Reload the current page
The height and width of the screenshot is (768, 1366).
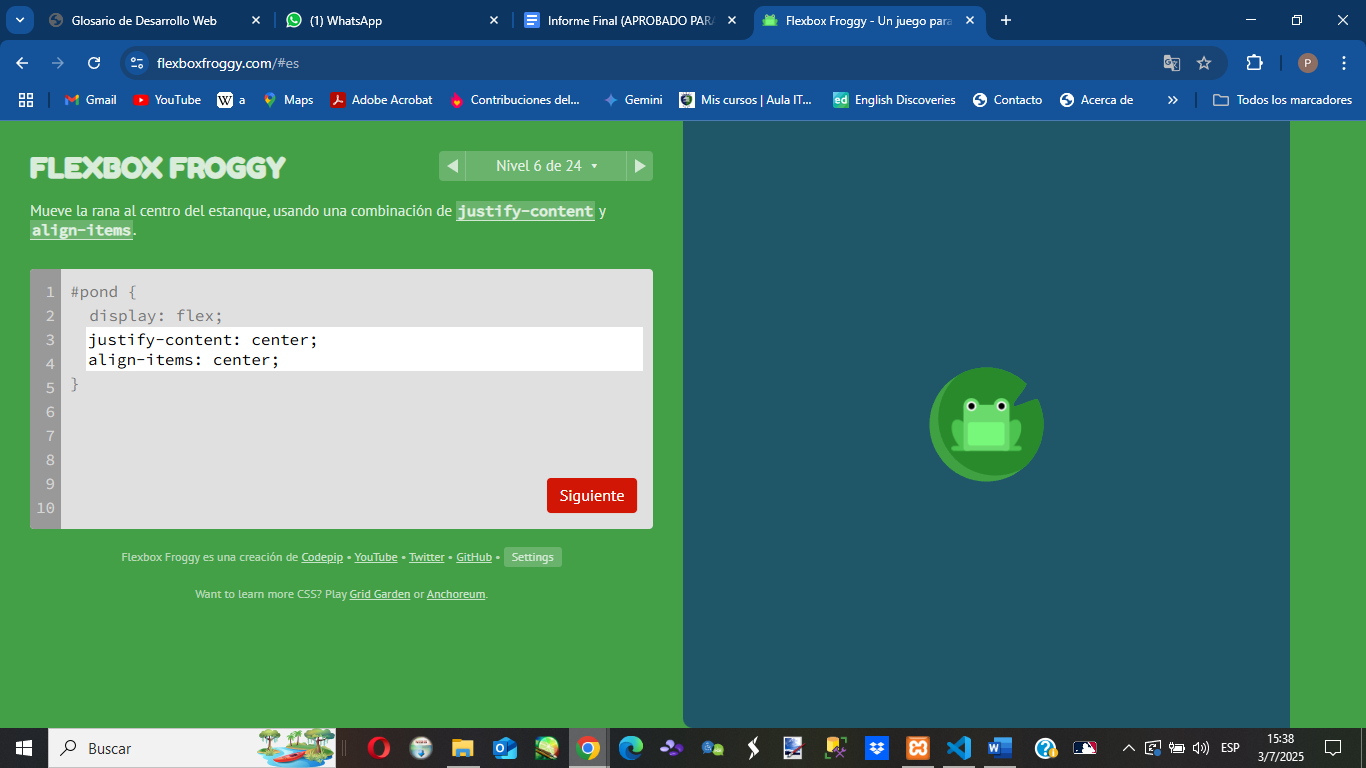pos(94,63)
